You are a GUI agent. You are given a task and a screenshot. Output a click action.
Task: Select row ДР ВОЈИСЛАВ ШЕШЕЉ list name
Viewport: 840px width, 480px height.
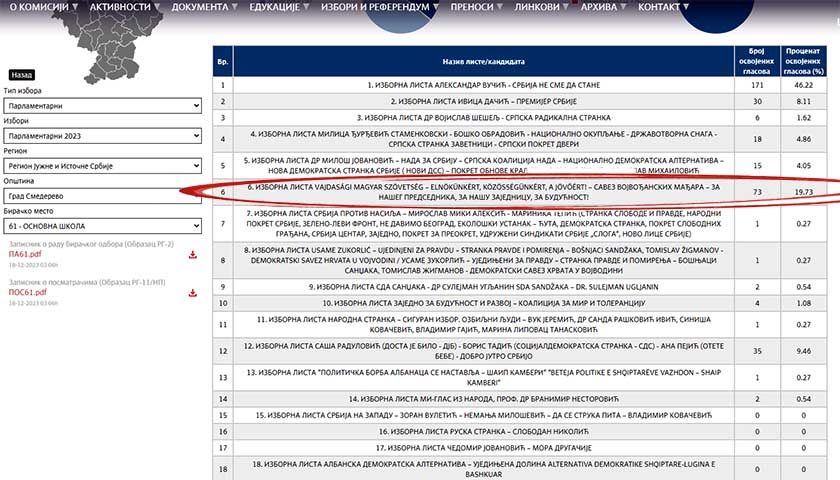(x=484, y=117)
